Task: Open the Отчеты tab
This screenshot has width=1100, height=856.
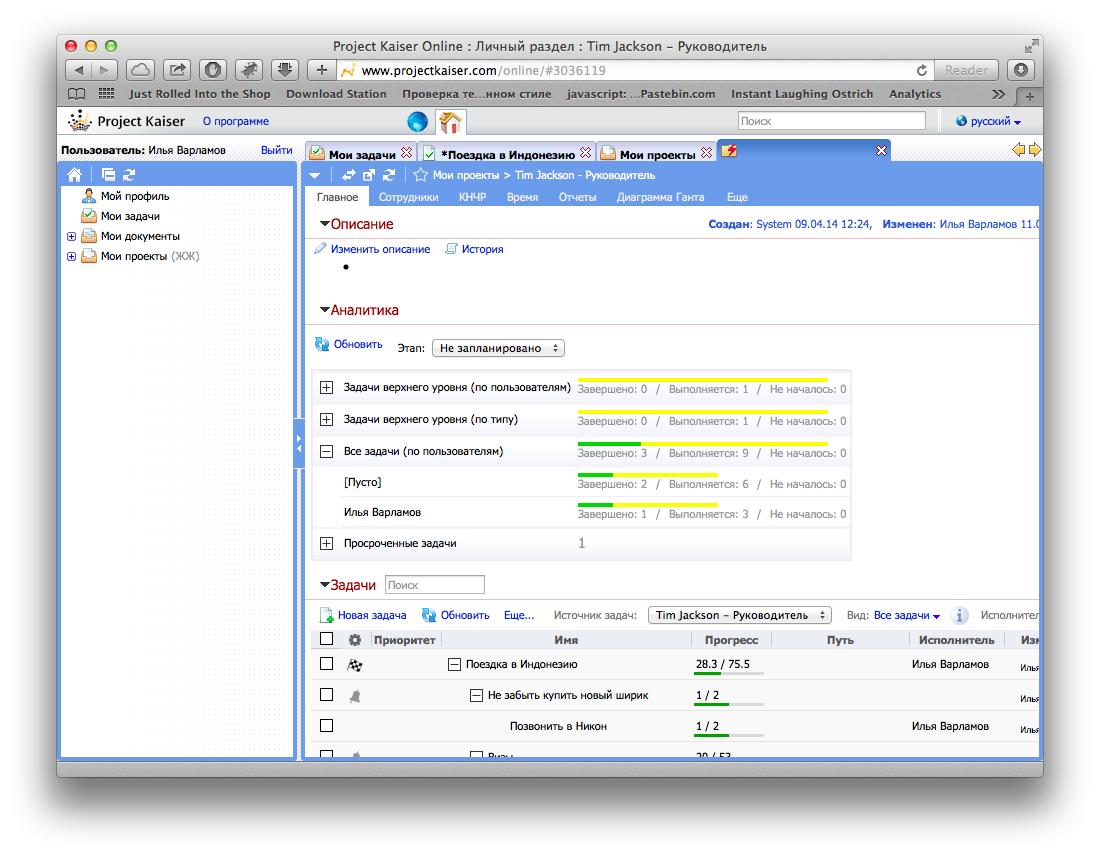Action: coord(577,197)
